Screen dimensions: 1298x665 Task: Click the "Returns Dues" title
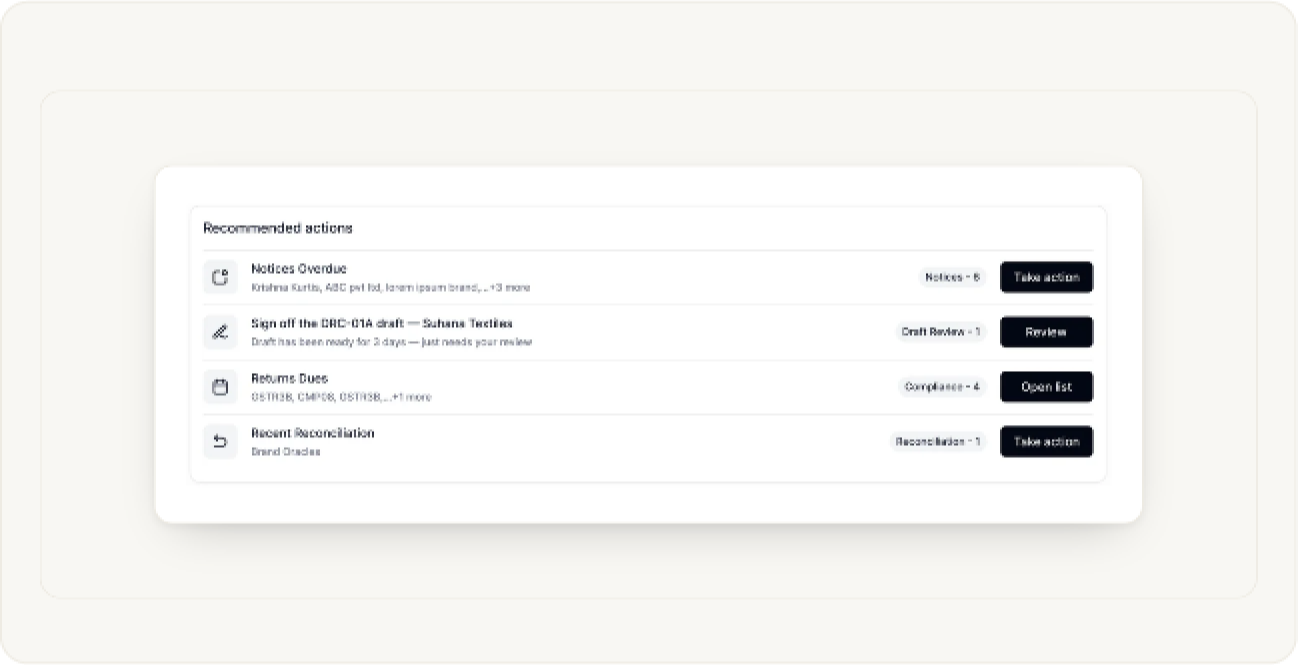289,379
